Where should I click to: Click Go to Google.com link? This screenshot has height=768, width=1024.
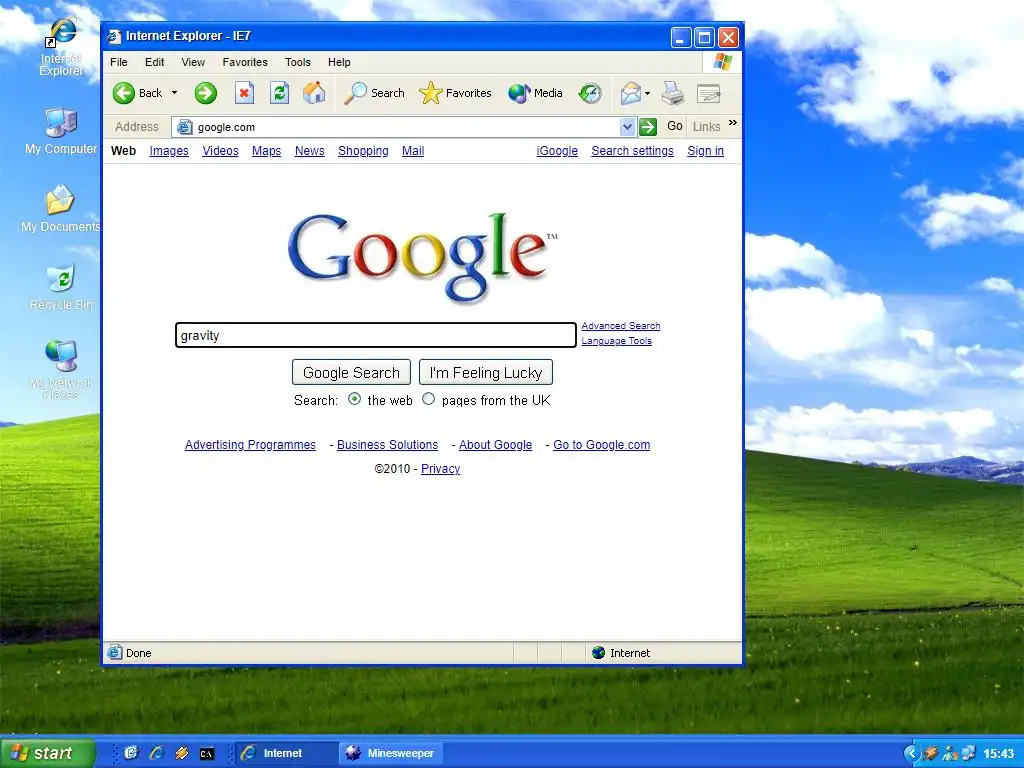[x=601, y=445]
